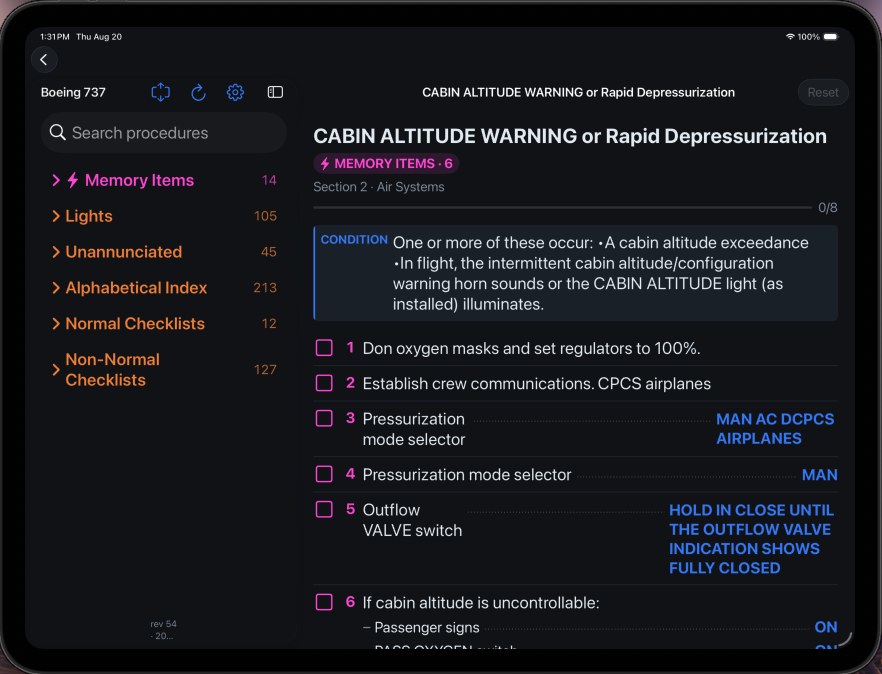Go back with the top-left arrow
This screenshot has height=674, width=882.
click(x=44, y=60)
